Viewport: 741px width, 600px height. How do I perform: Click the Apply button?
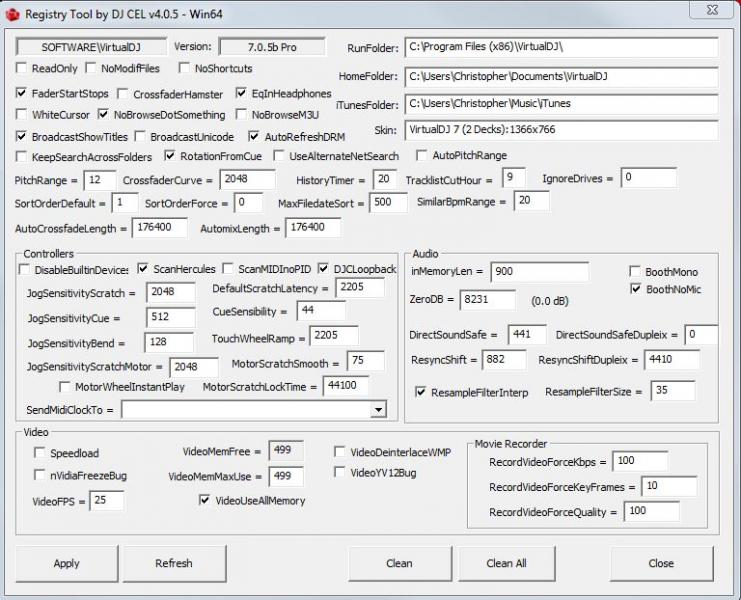coord(67,563)
